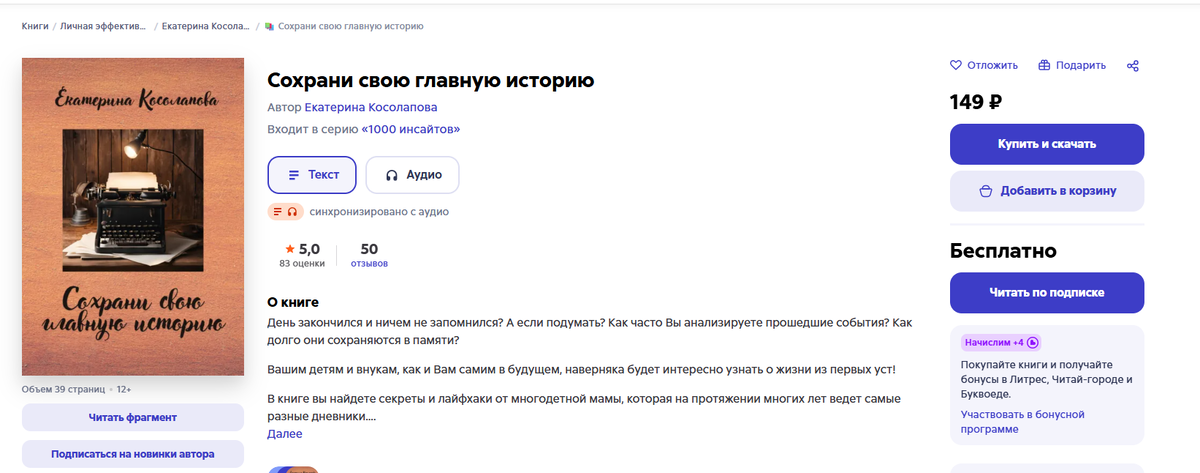
Task: Click the book icon in the breadcrumb
Action: 270,26
